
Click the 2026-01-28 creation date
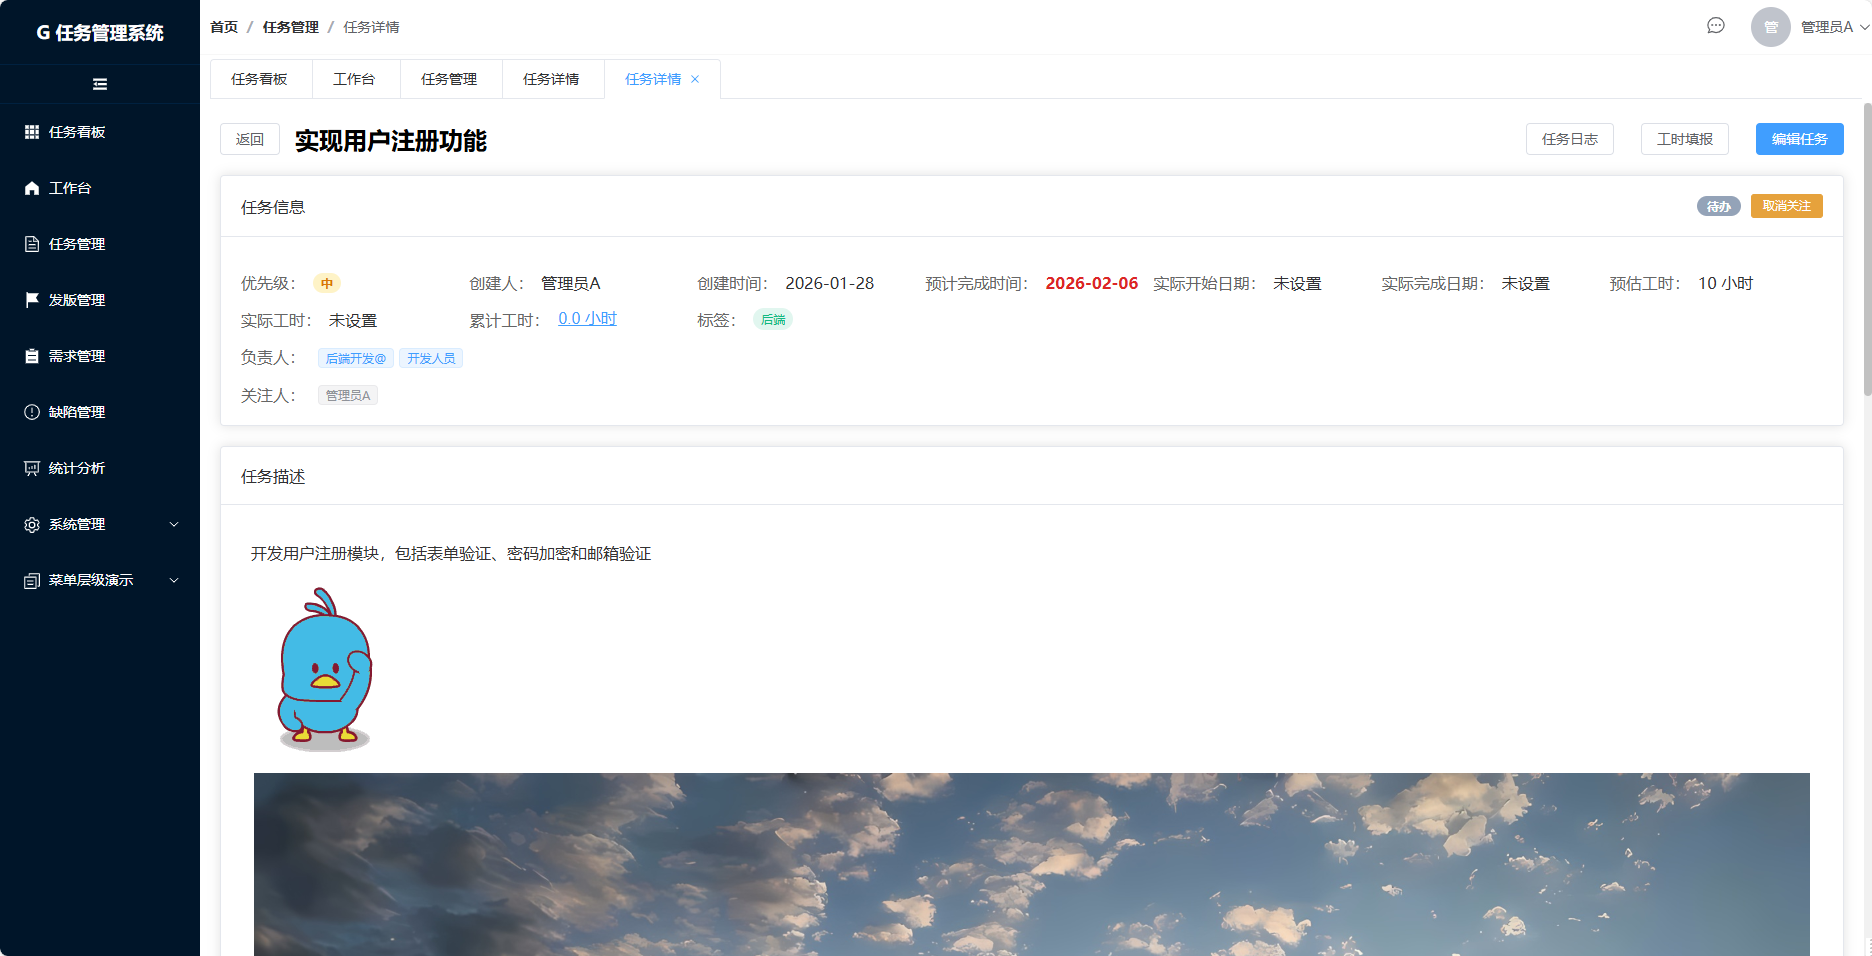(830, 283)
